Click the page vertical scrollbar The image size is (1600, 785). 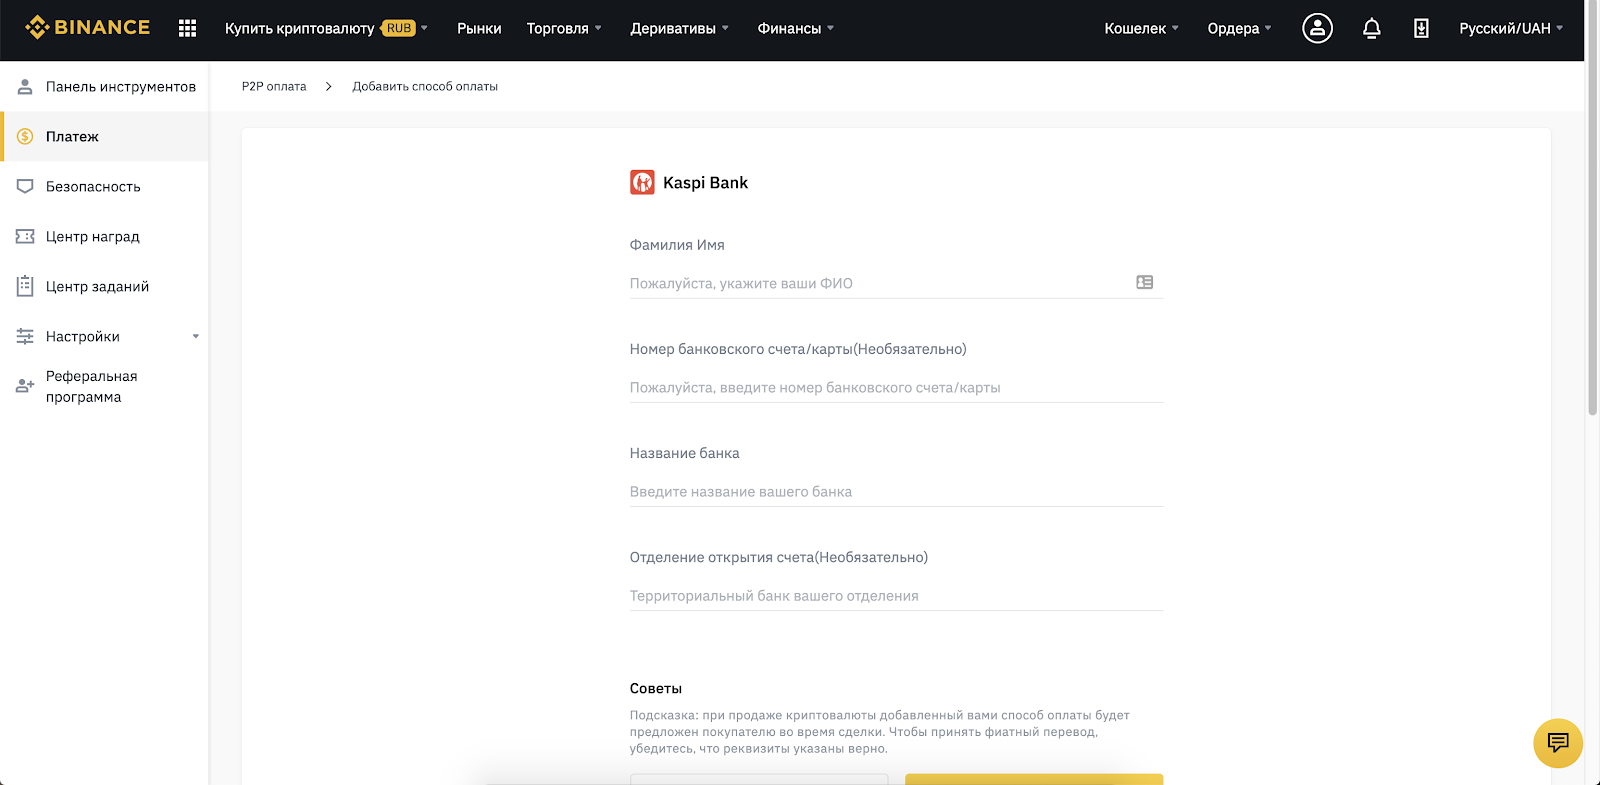click(x=1592, y=210)
